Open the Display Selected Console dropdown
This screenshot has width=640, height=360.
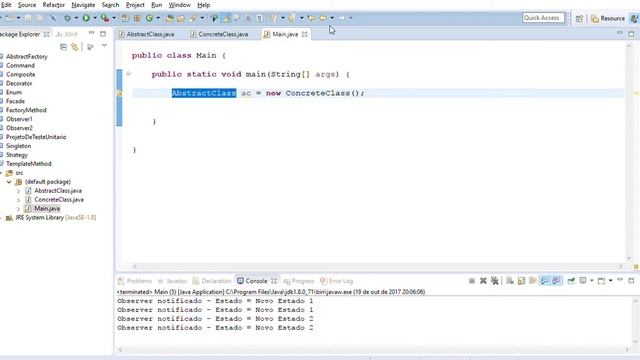(592, 280)
